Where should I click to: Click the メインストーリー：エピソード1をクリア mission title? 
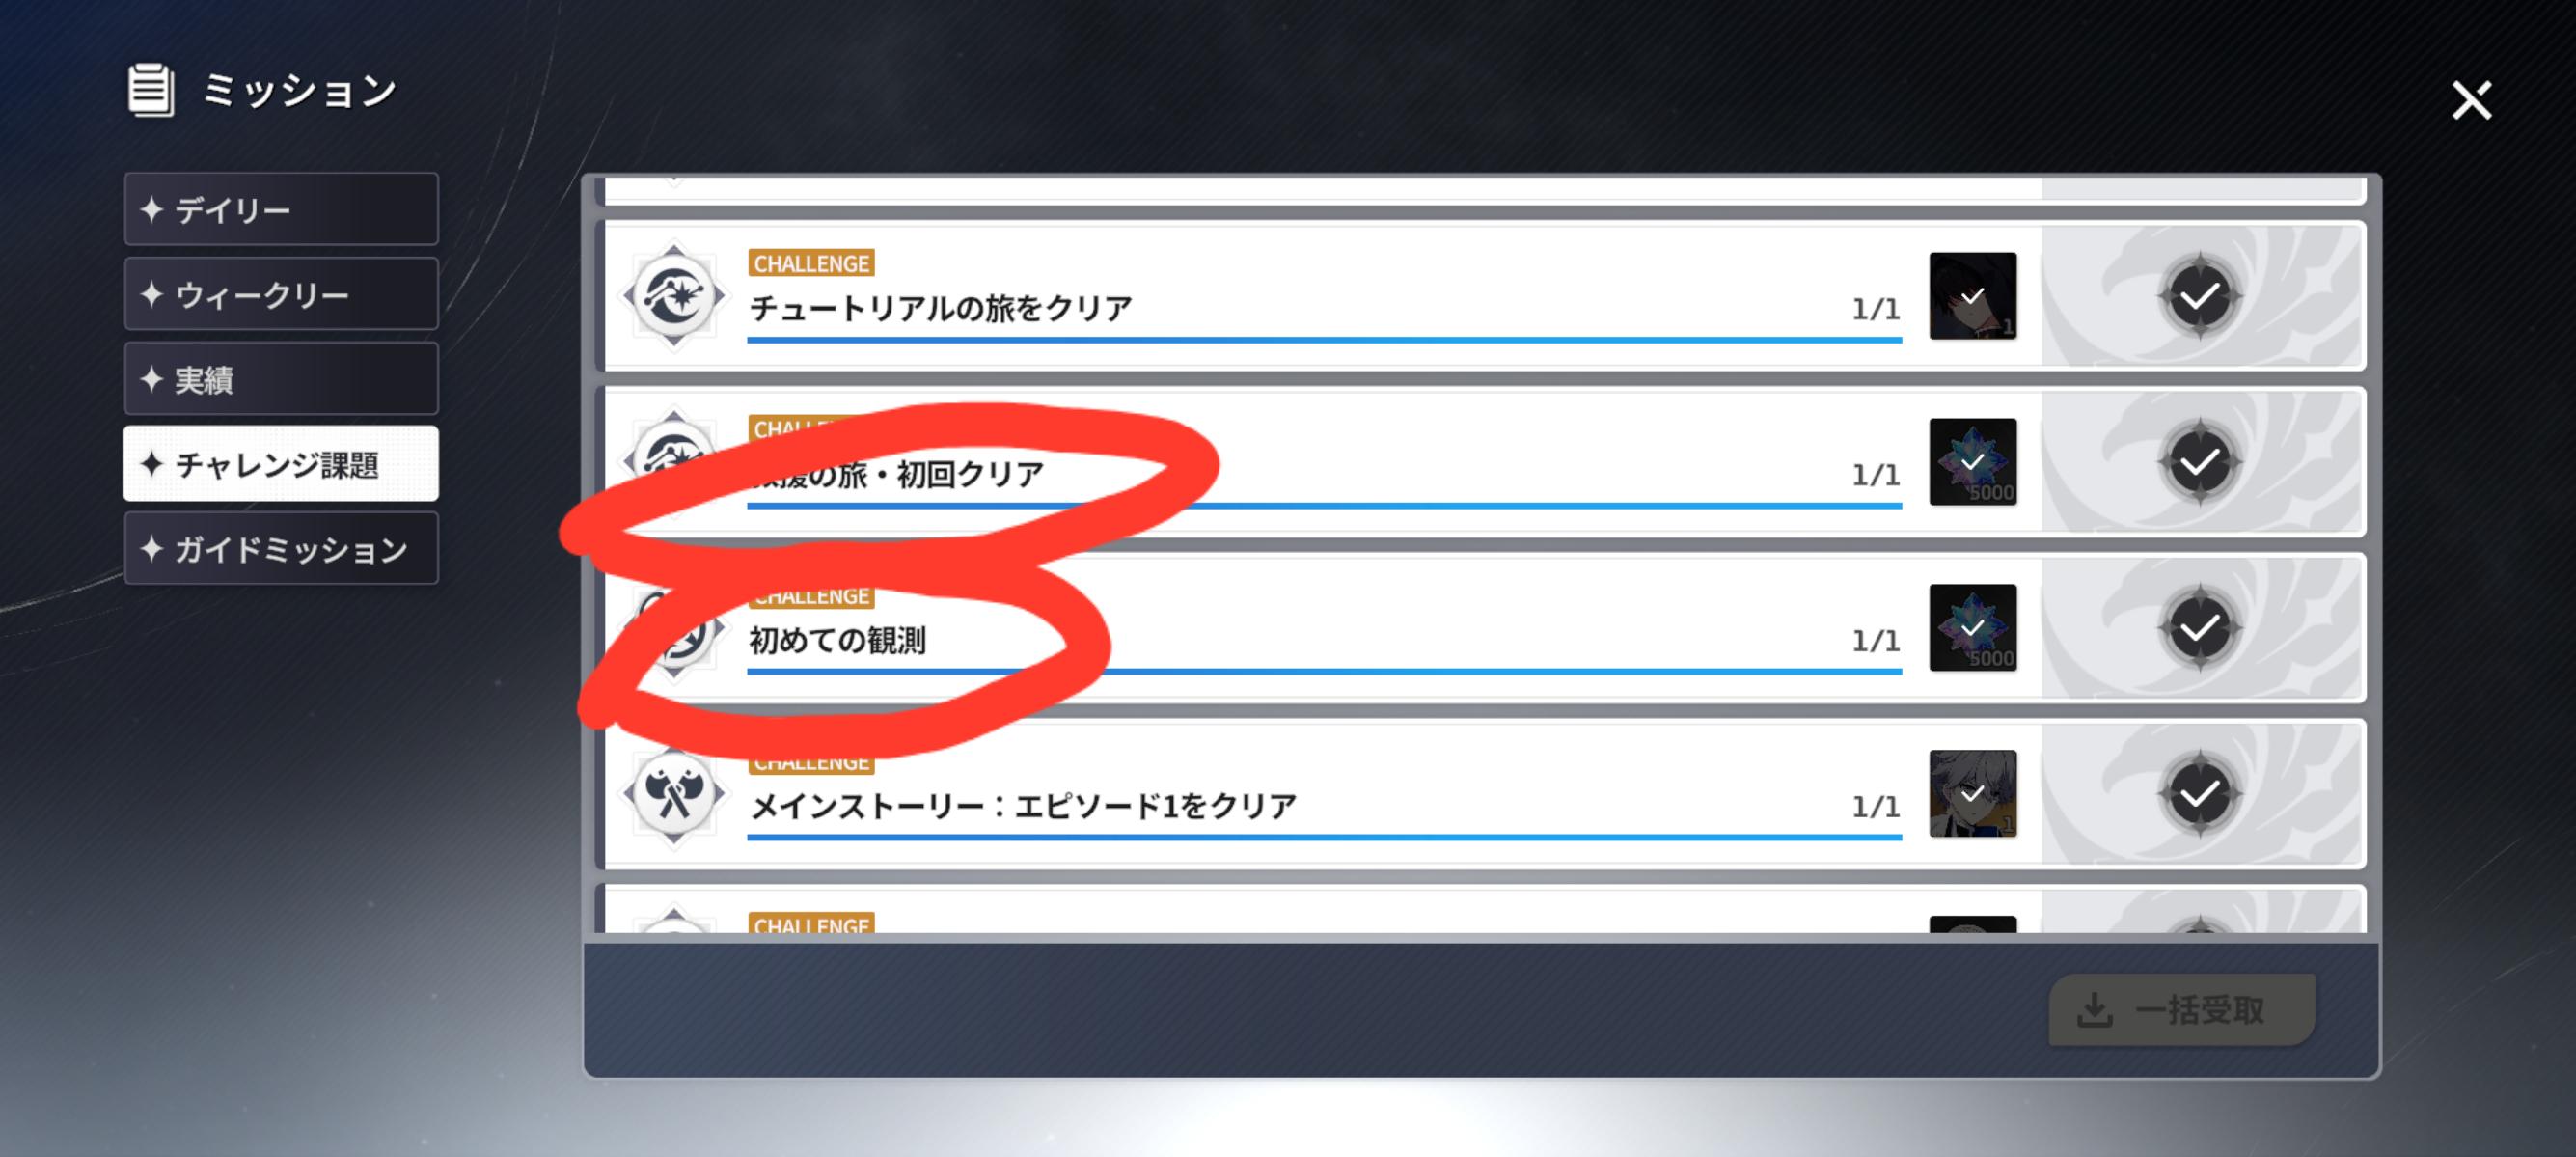[1023, 806]
